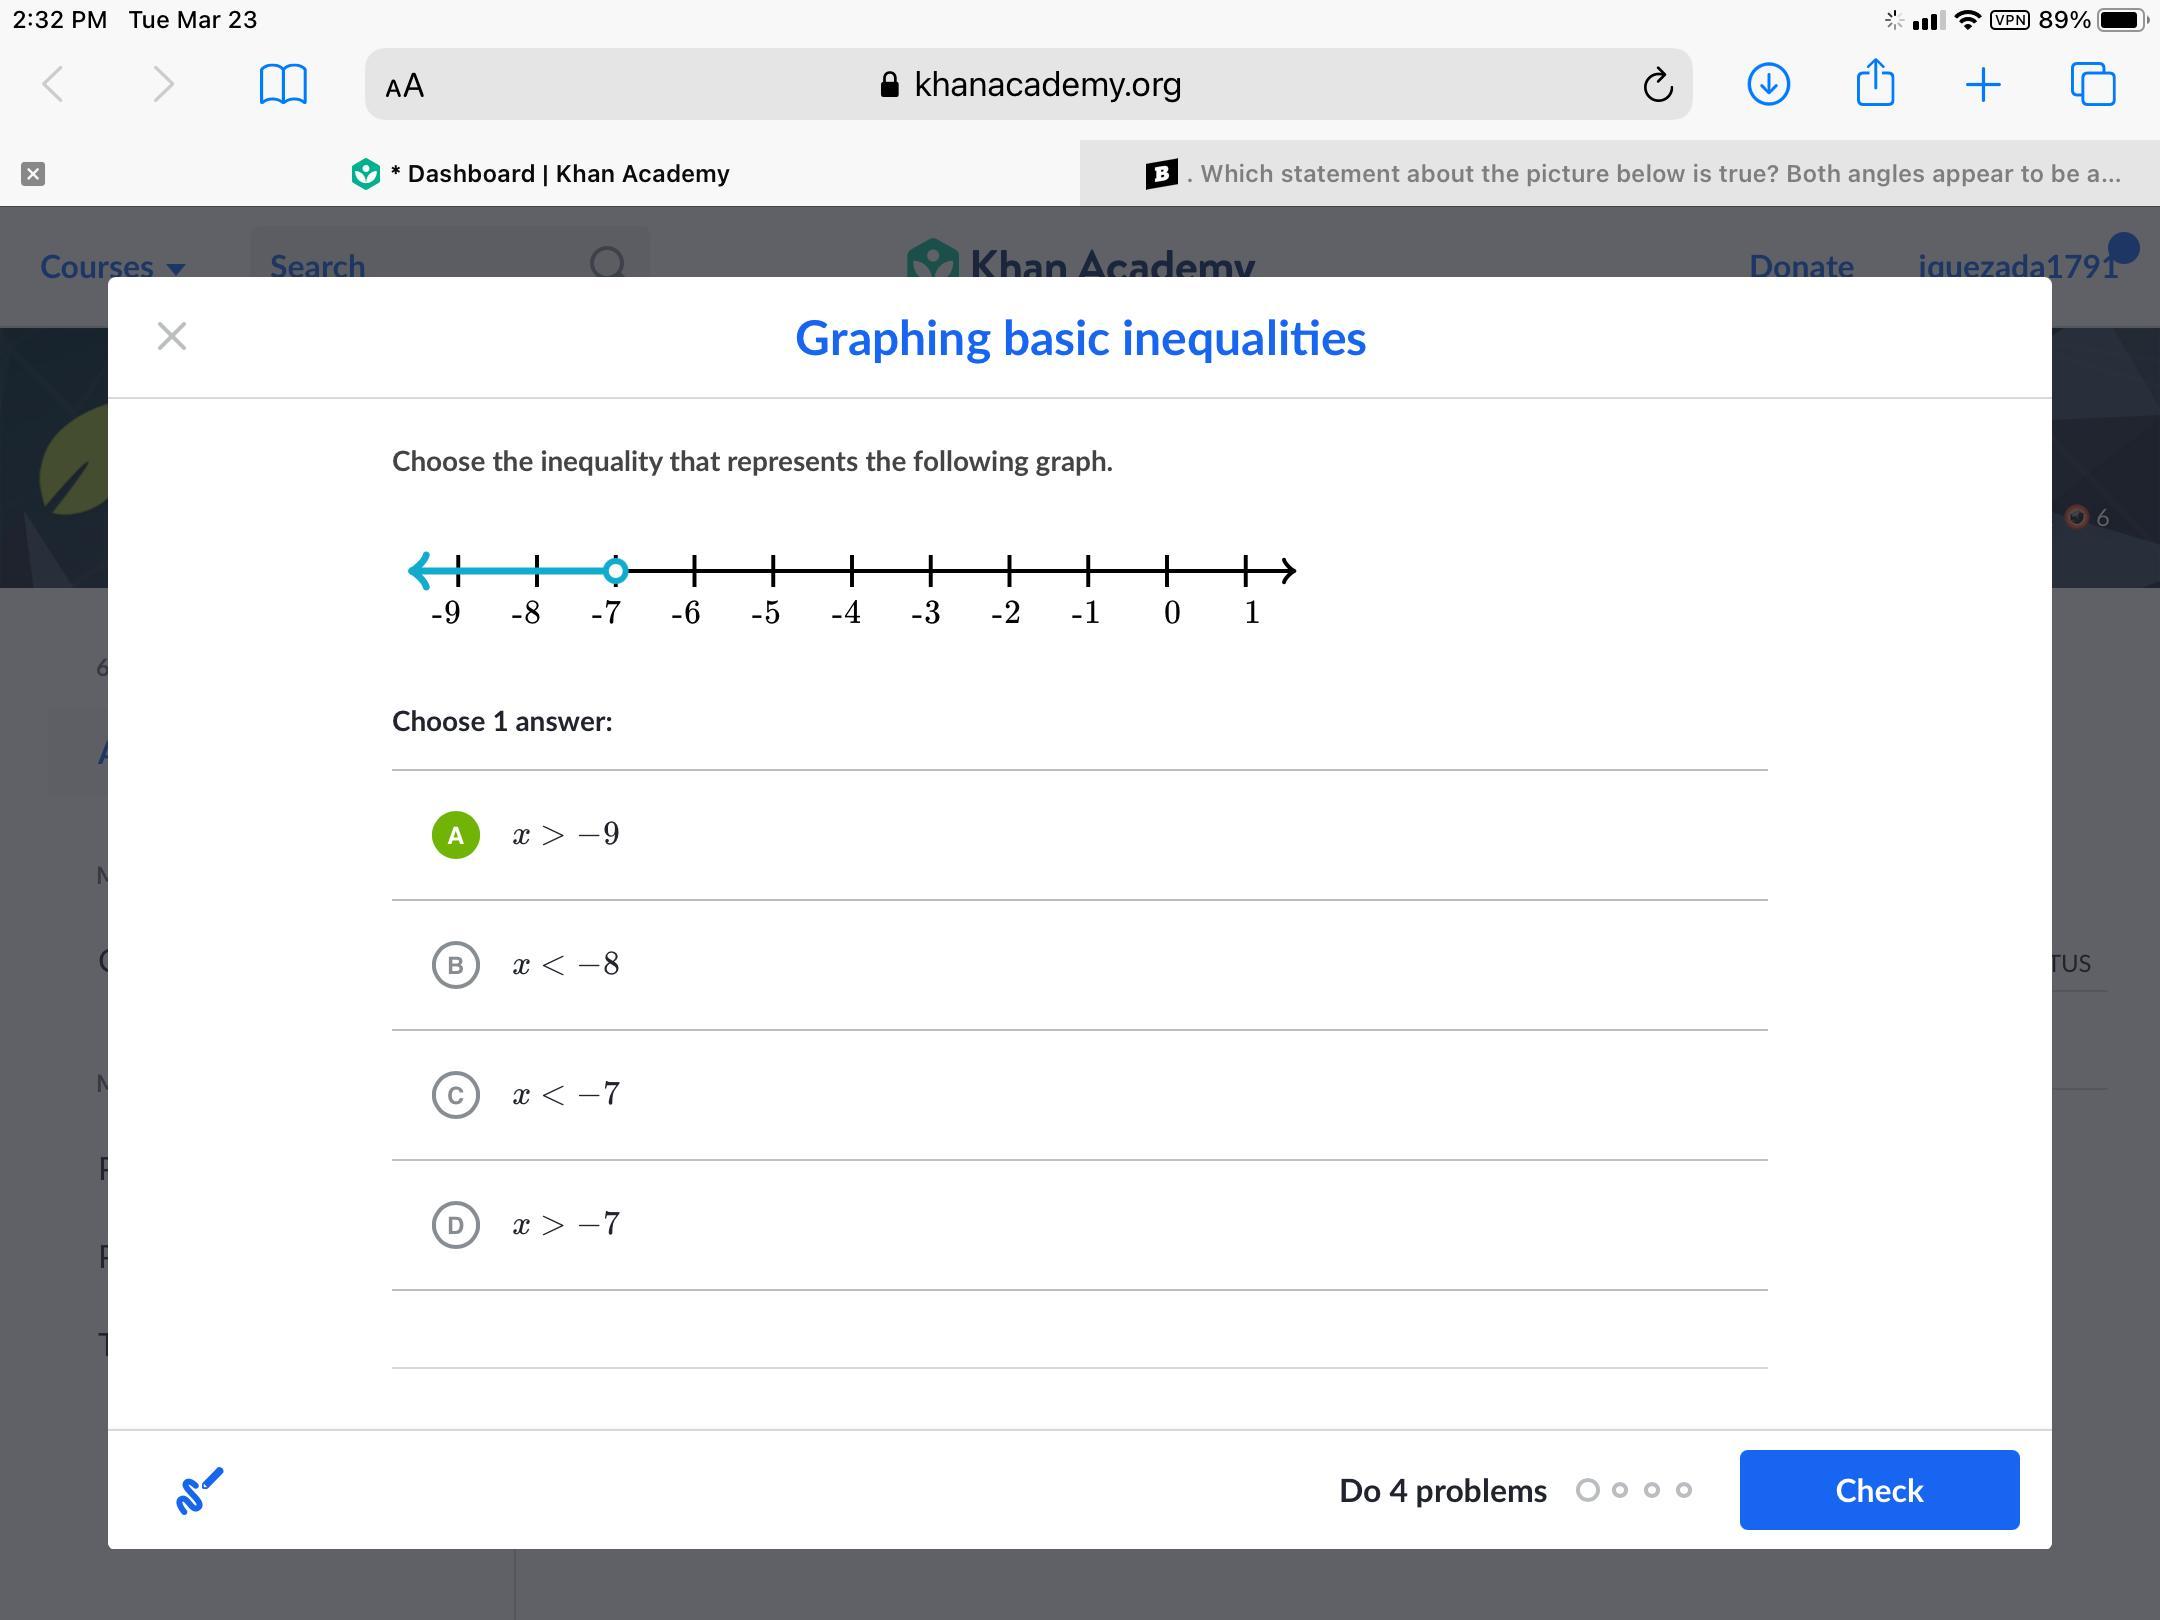The width and height of the screenshot is (2160, 1620).
Task: Close the Dashboard Khan Academy tab
Action: 33,174
